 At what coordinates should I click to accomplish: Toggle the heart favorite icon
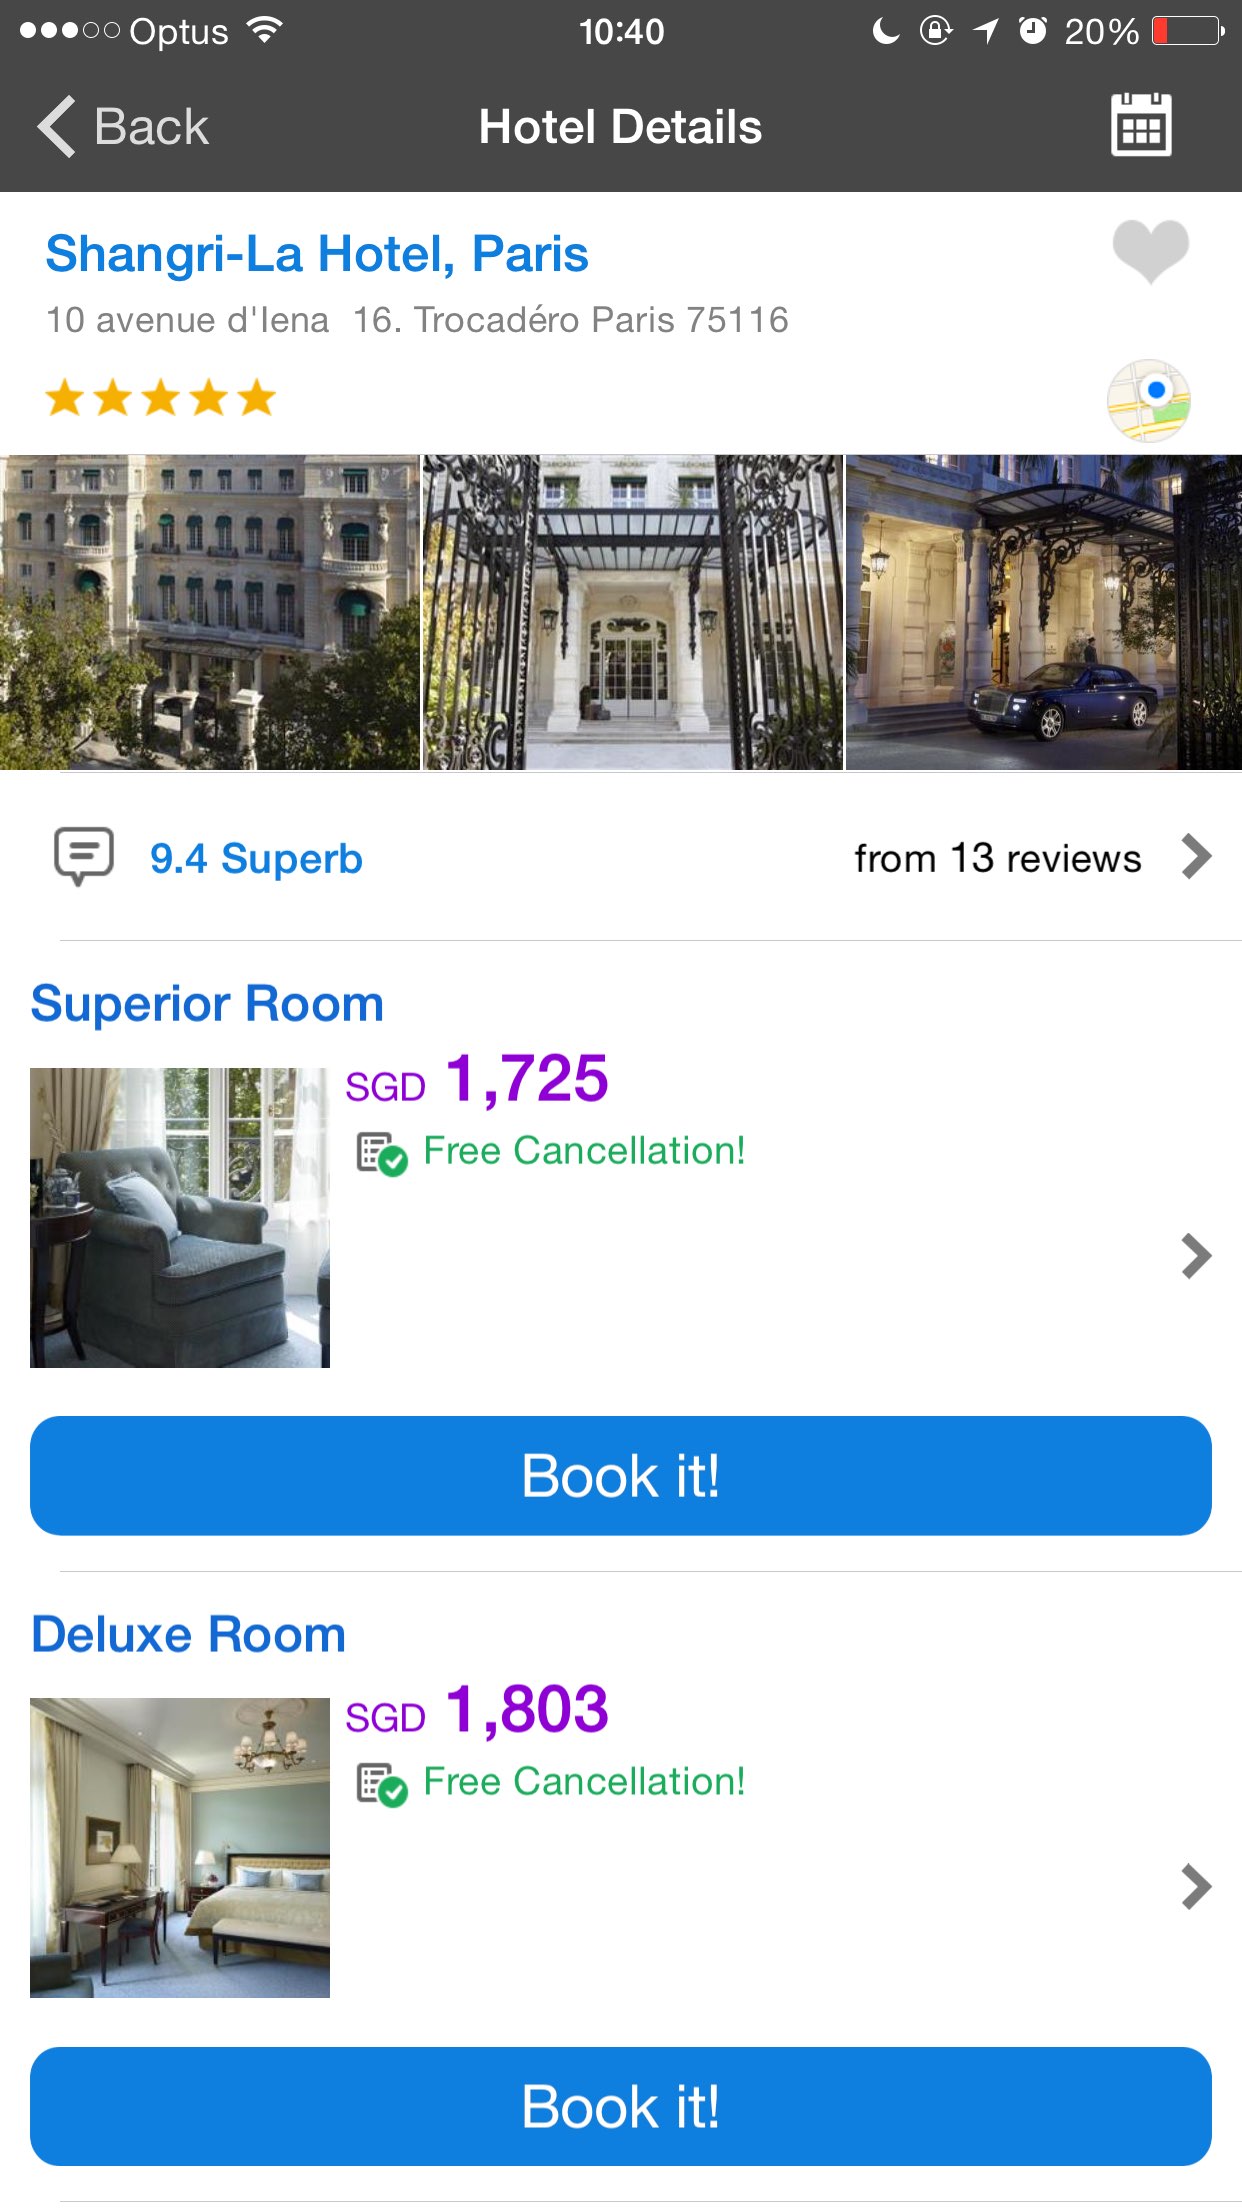(1150, 250)
